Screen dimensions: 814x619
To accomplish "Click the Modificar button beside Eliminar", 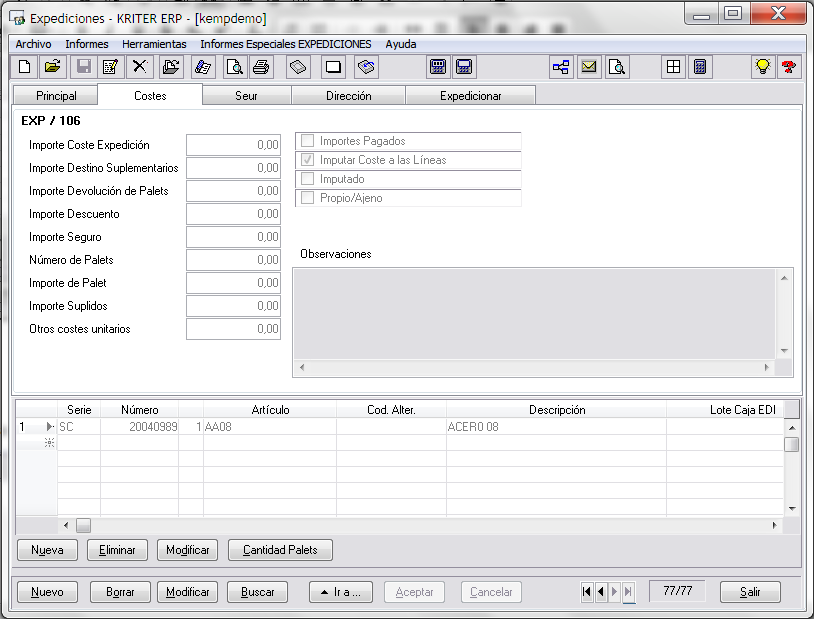I will [x=187, y=550].
